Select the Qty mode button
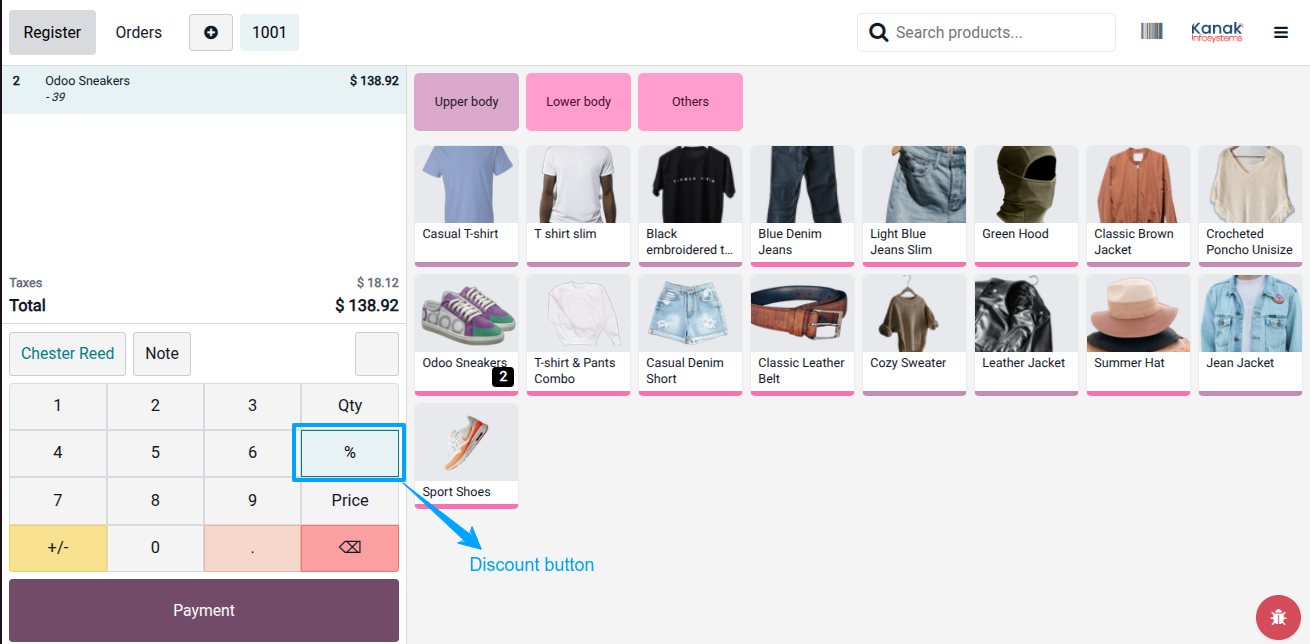The width and height of the screenshot is (1310, 644). point(350,406)
